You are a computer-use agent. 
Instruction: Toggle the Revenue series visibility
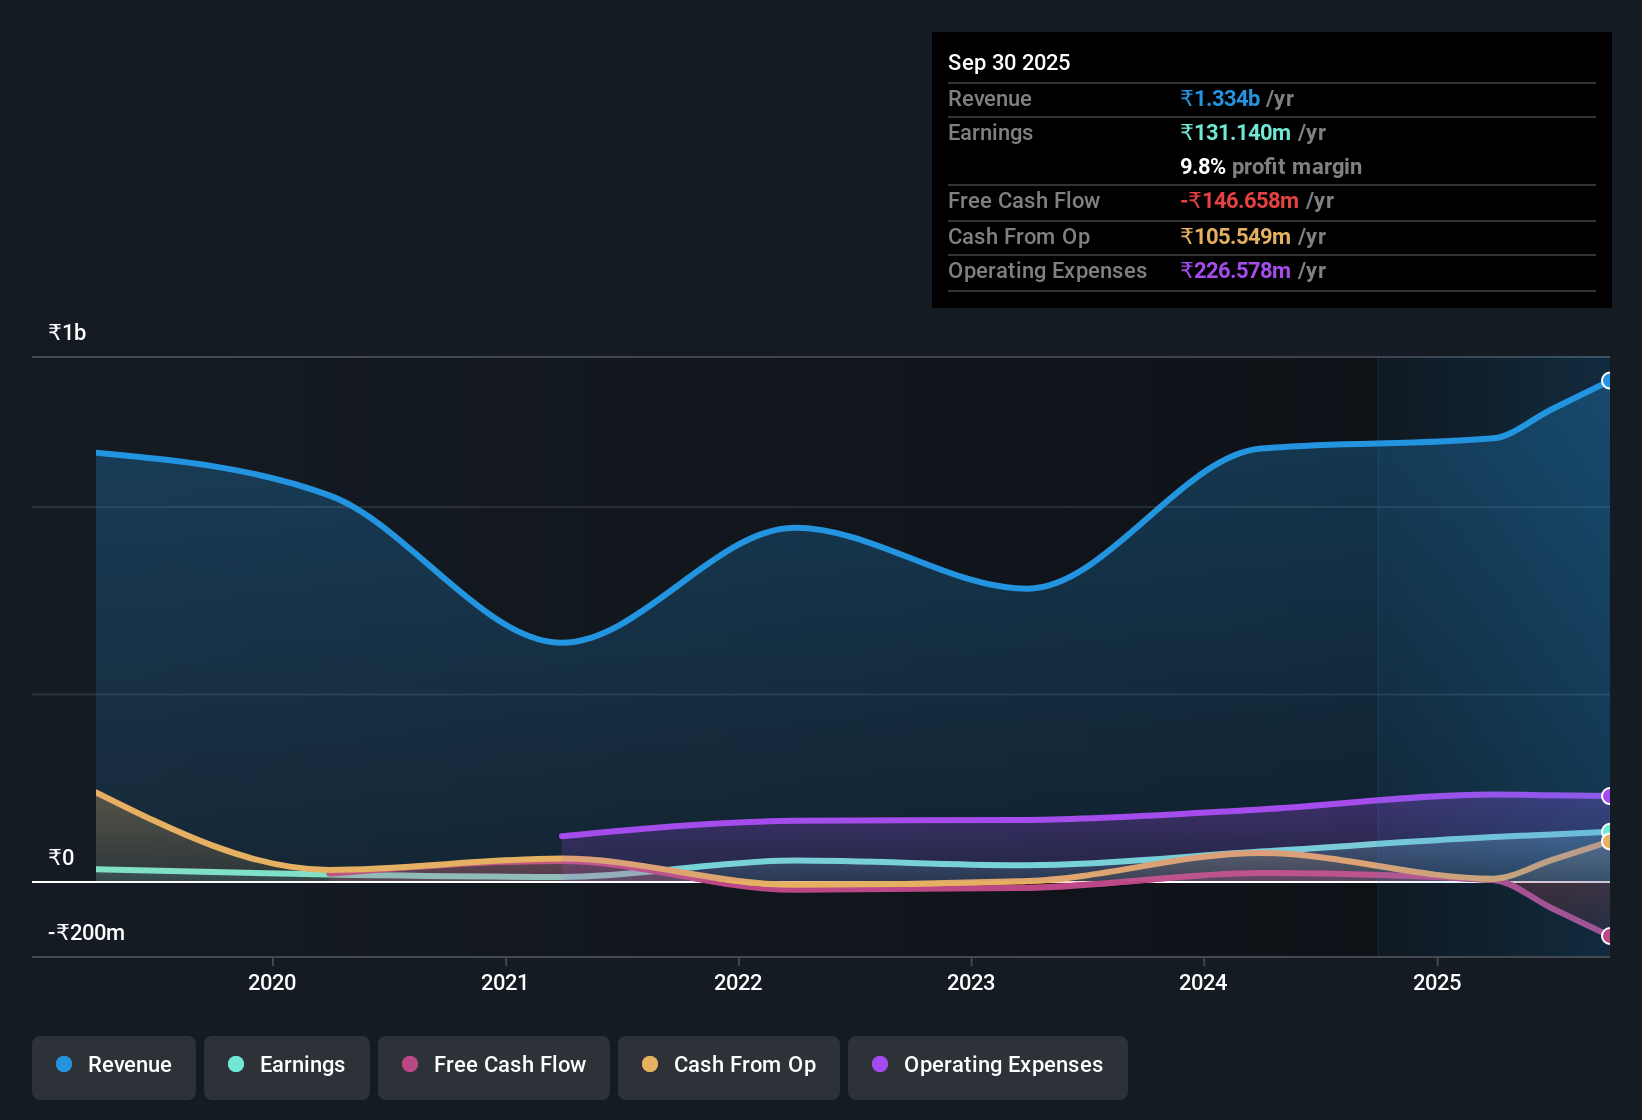click(113, 1066)
